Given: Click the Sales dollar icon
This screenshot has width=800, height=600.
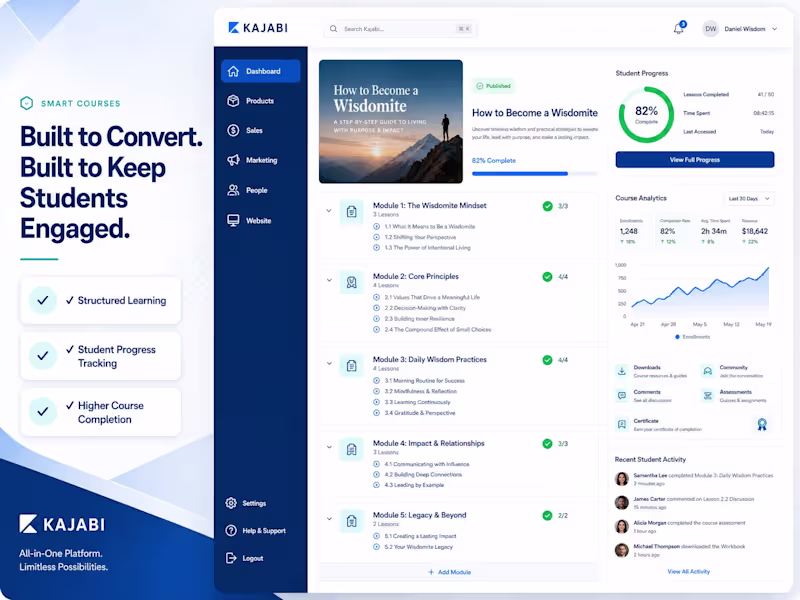Looking at the screenshot, I should coord(233,131).
